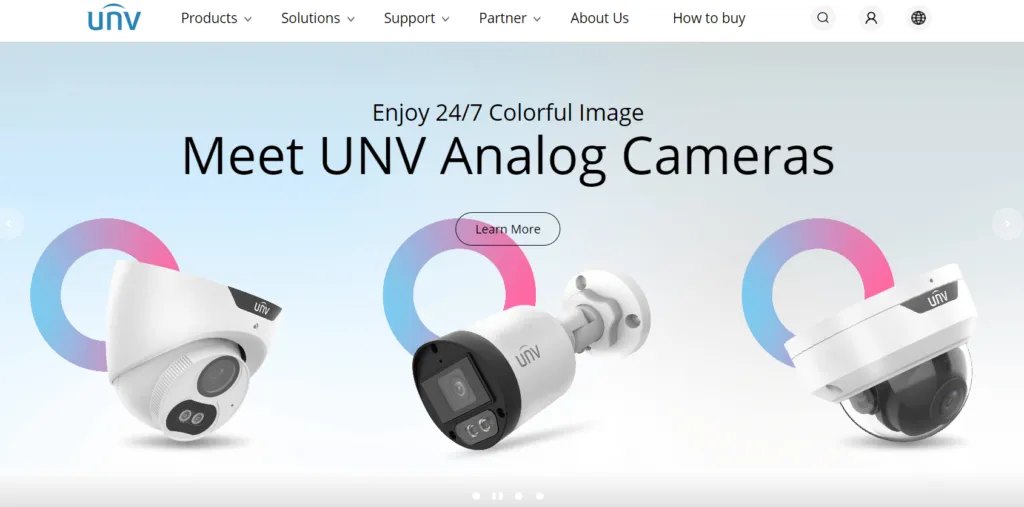Select the first carousel dot
Viewport: 1024px width, 507px height.
click(x=476, y=496)
